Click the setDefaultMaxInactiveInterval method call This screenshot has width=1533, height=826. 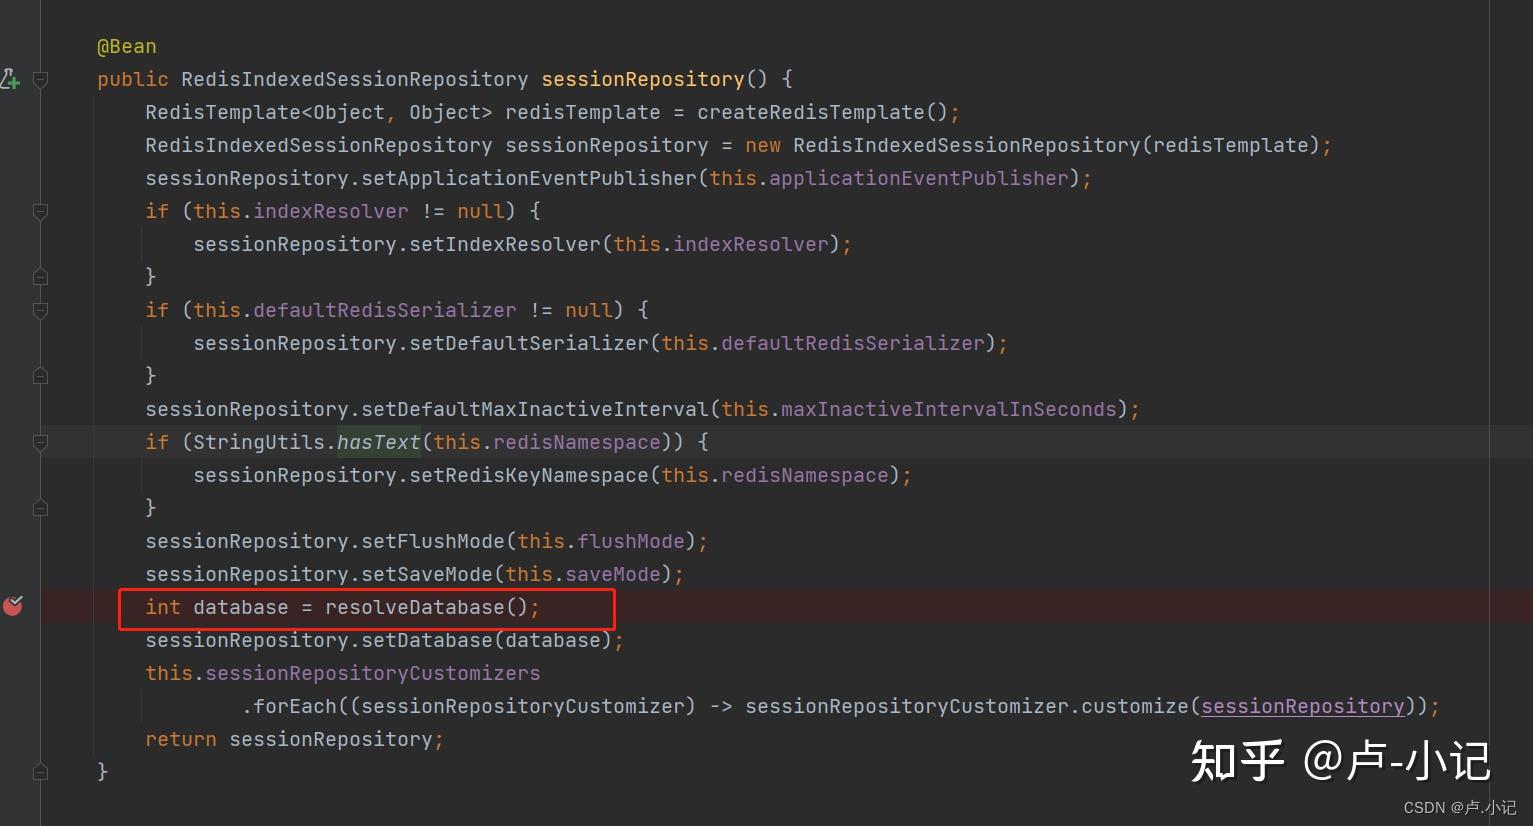click(535, 409)
